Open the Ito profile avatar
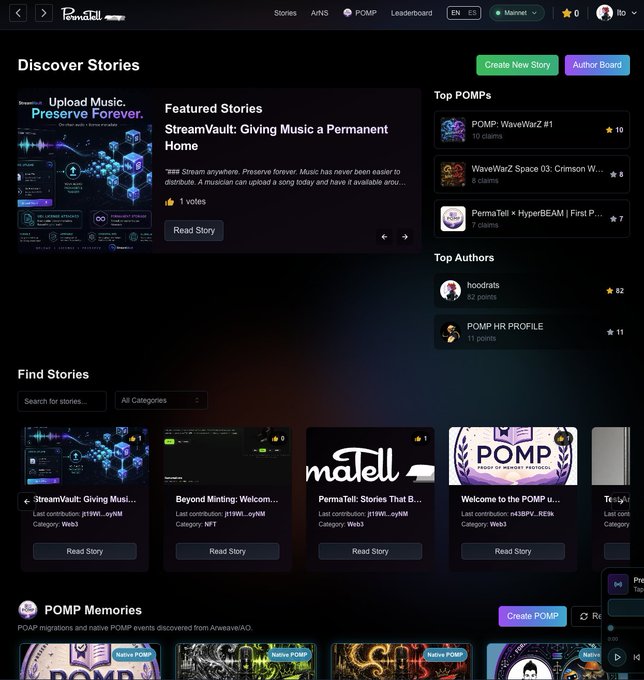This screenshot has height=680, width=644. tap(604, 13)
